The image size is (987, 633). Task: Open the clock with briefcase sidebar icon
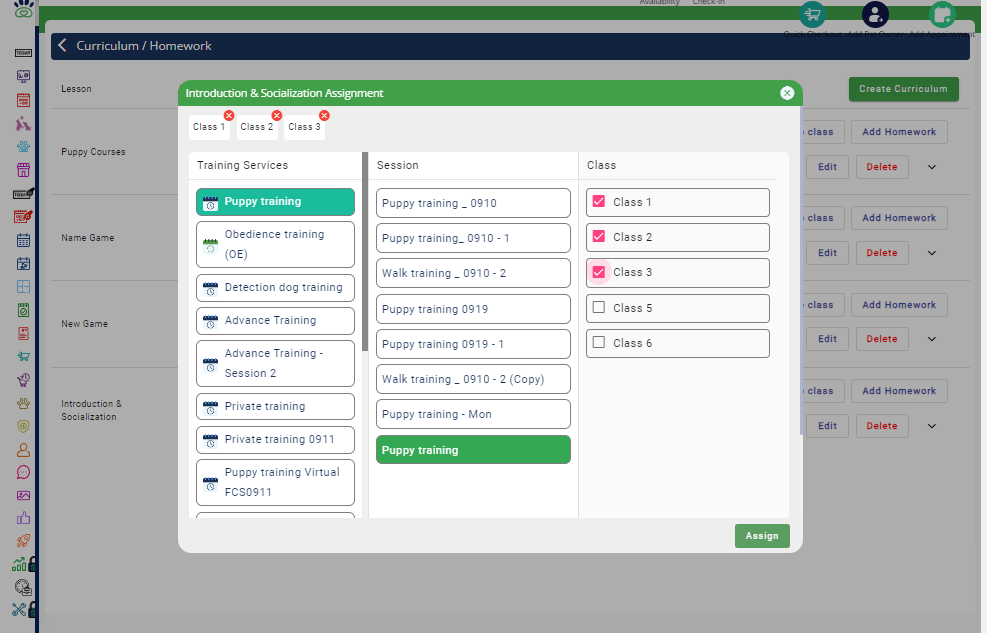tap(23, 588)
